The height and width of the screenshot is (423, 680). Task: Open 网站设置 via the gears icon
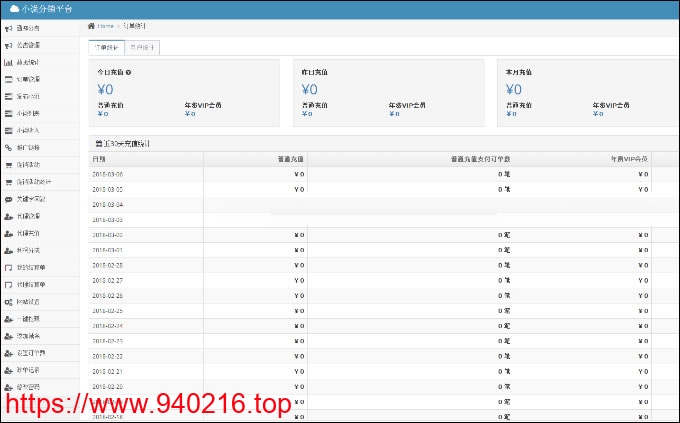pyautogui.click(x=8, y=302)
